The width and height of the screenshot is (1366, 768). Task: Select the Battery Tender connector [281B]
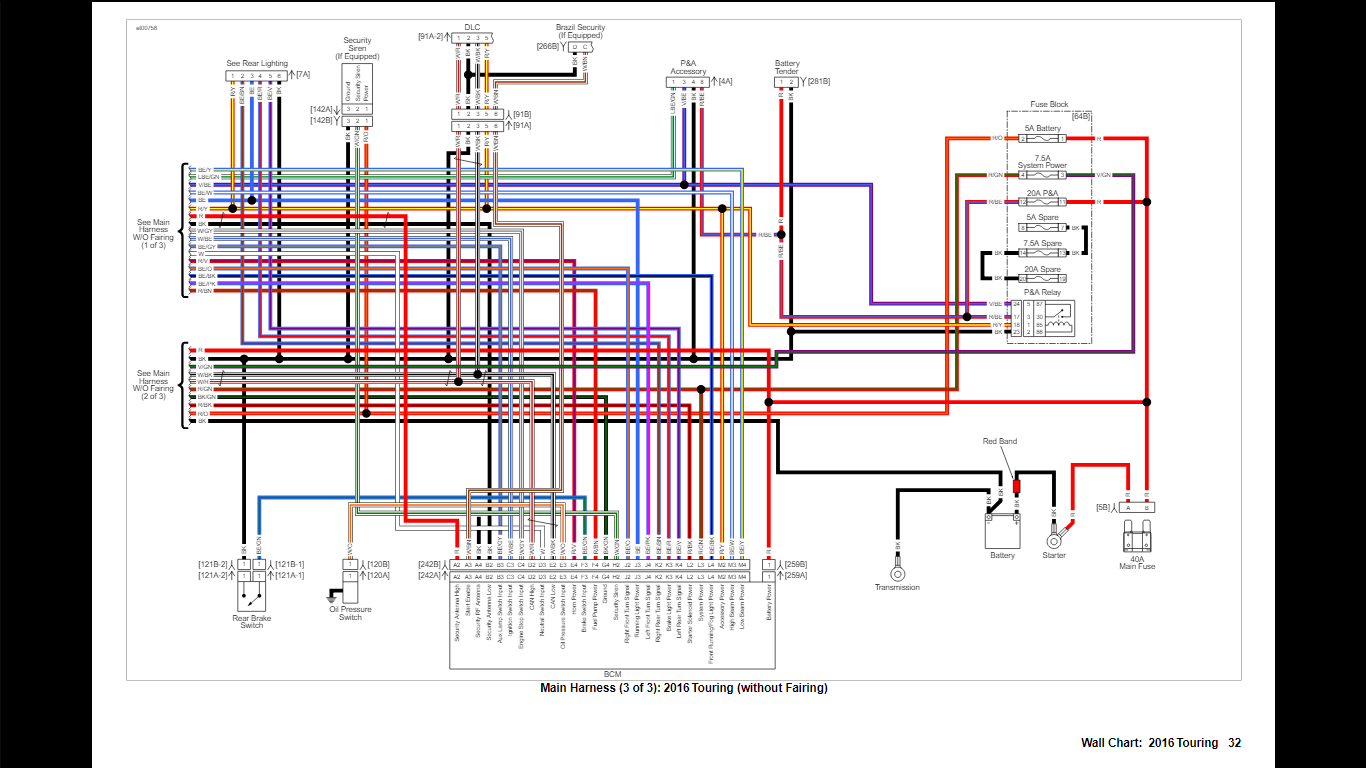[x=786, y=82]
